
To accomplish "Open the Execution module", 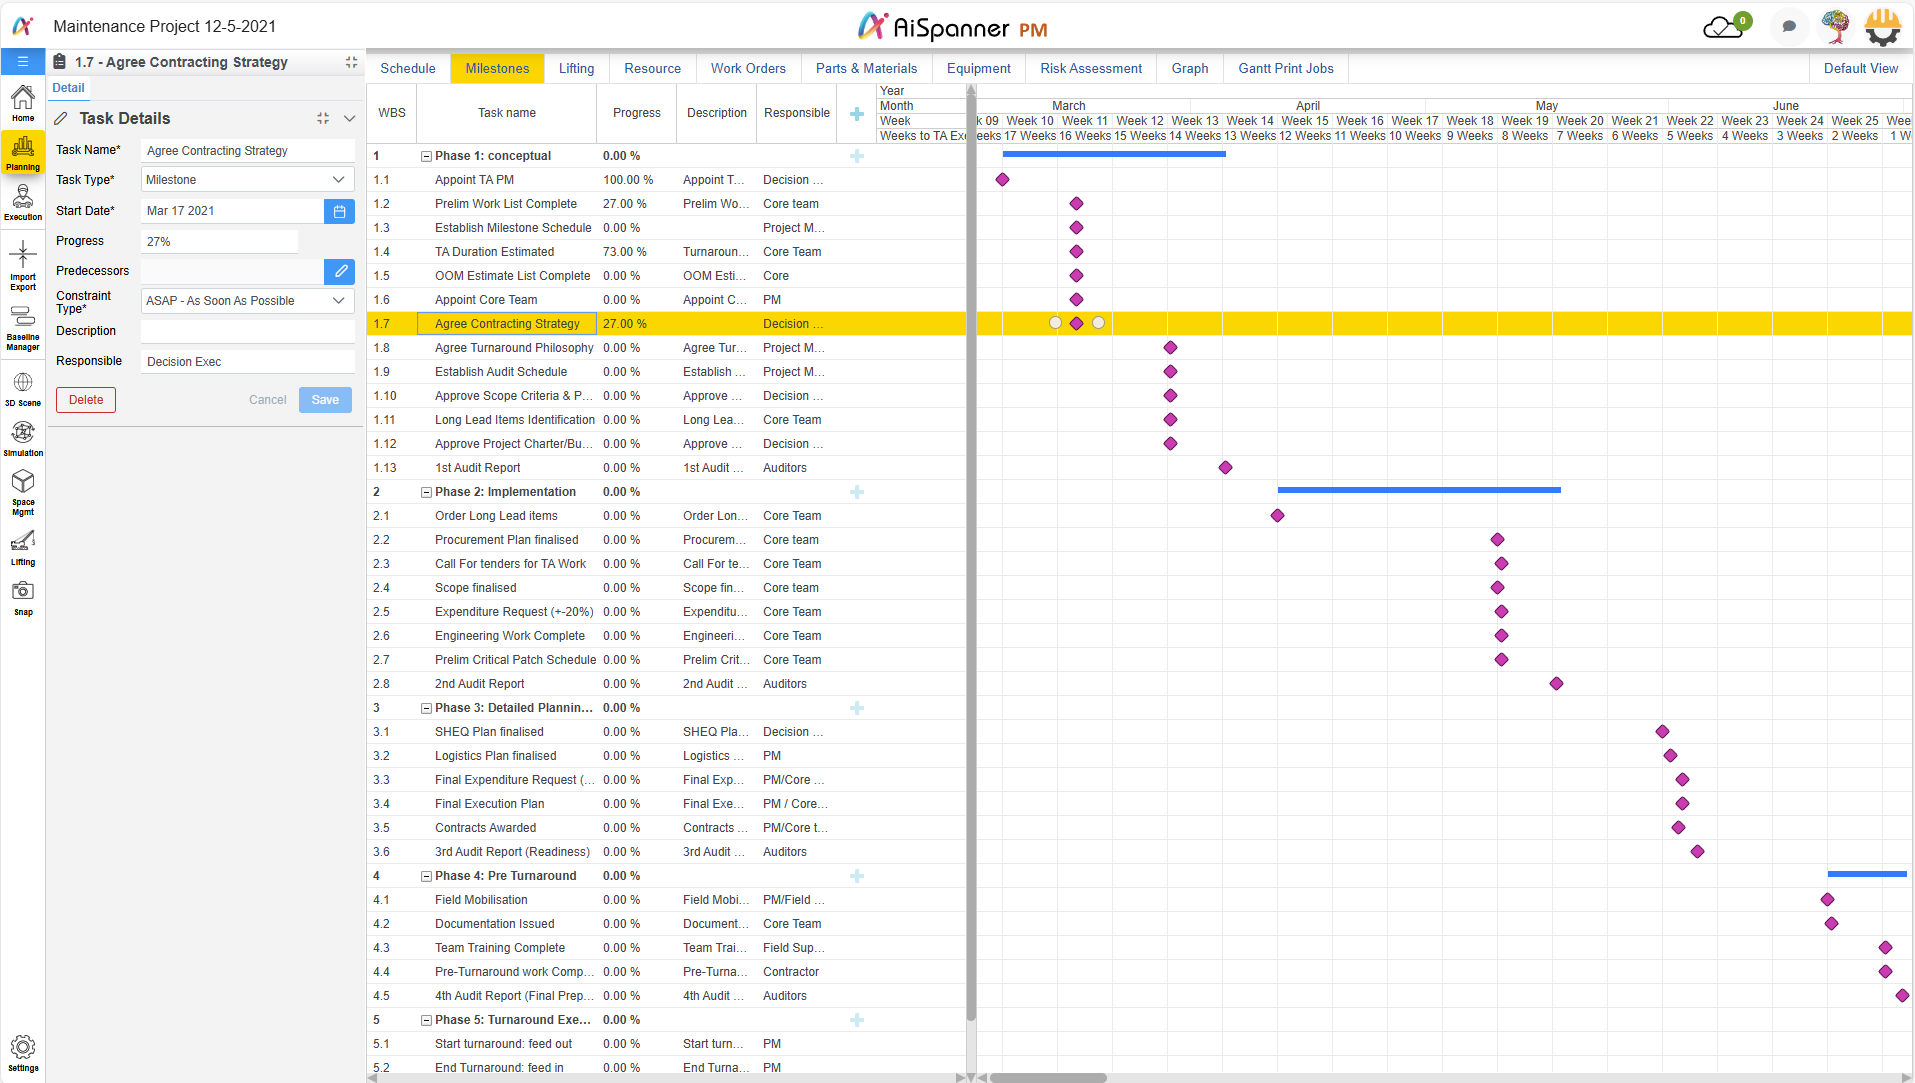I will tap(22, 200).
